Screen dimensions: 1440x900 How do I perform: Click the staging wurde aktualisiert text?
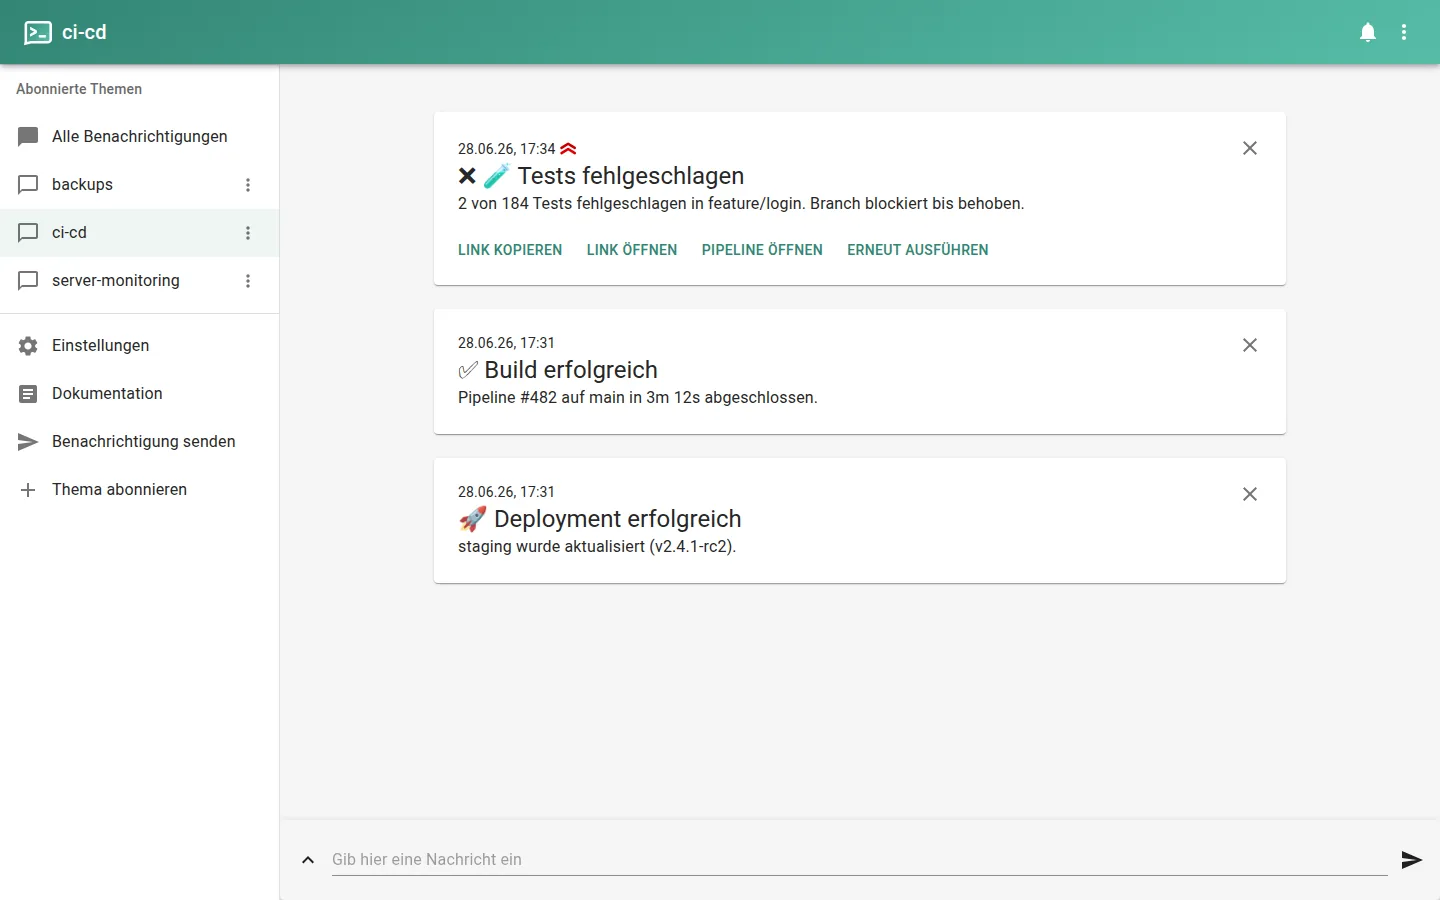tap(597, 547)
